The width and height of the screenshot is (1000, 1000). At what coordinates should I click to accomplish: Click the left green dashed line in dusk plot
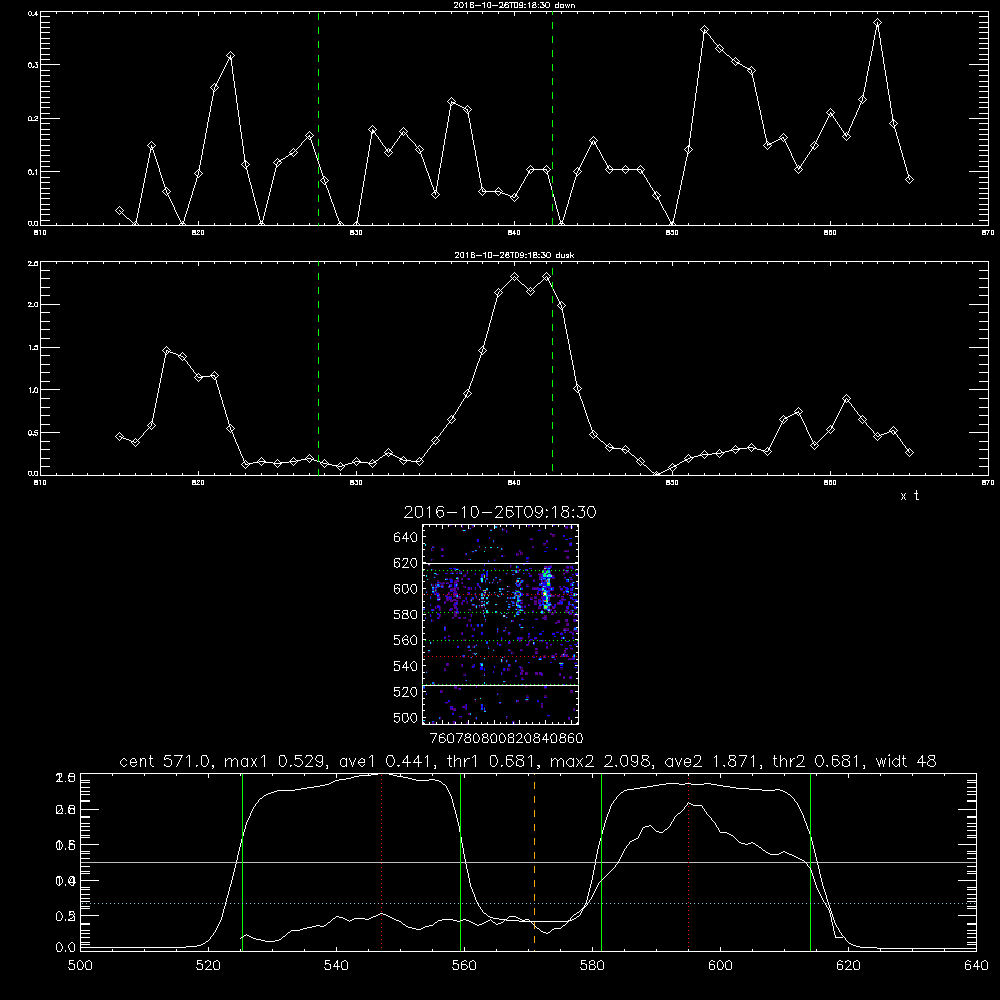tap(318, 368)
